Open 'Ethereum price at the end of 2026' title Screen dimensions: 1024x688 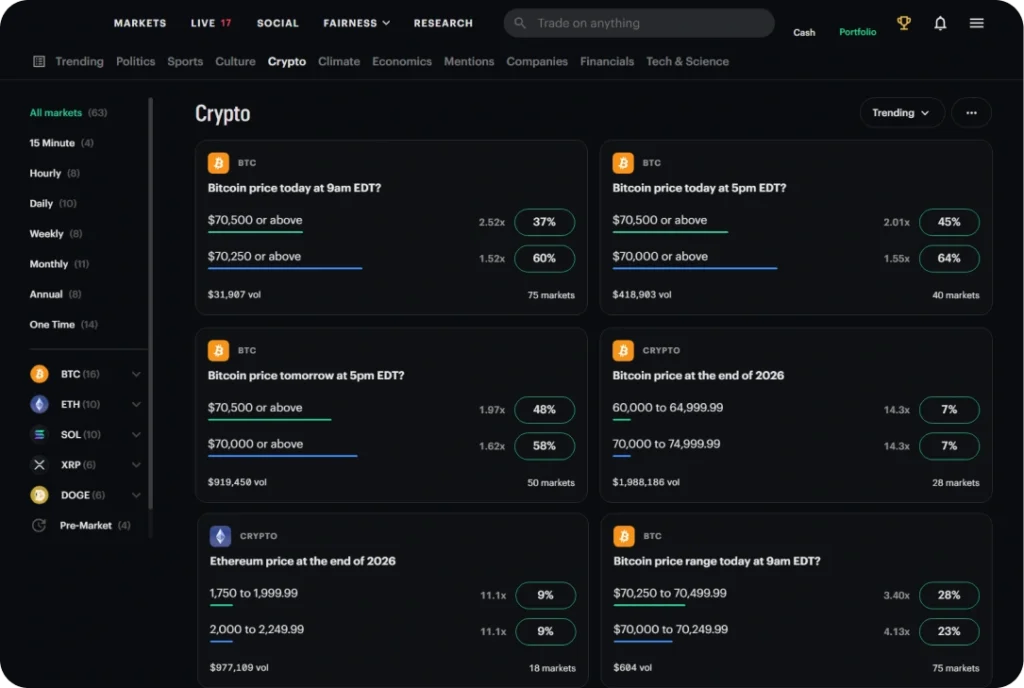coord(302,561)
